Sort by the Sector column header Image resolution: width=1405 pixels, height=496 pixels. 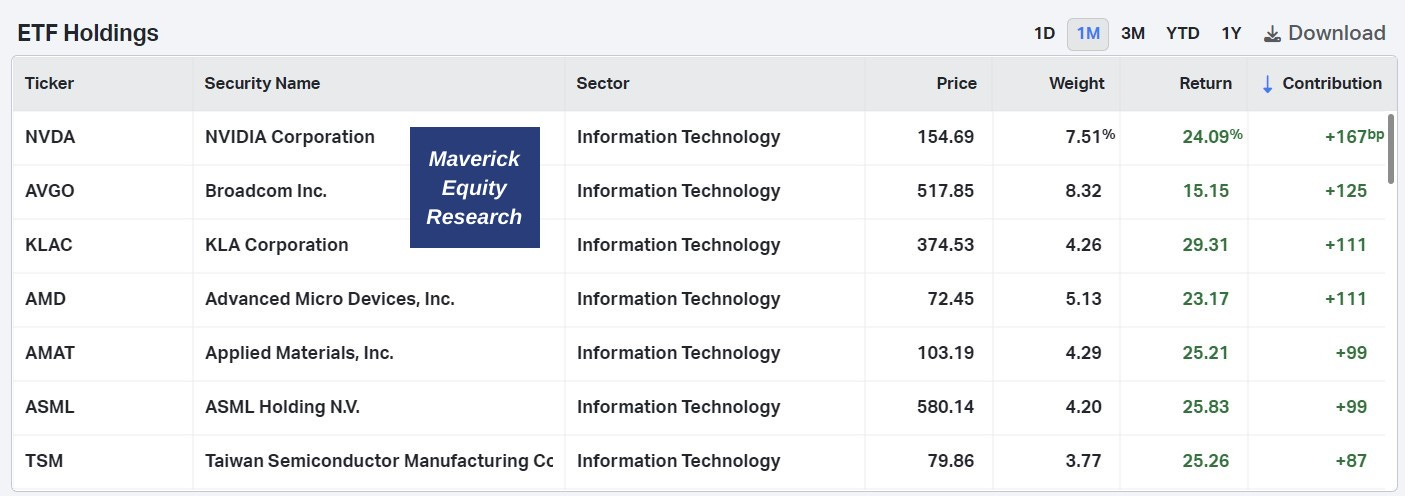point(603,84)
